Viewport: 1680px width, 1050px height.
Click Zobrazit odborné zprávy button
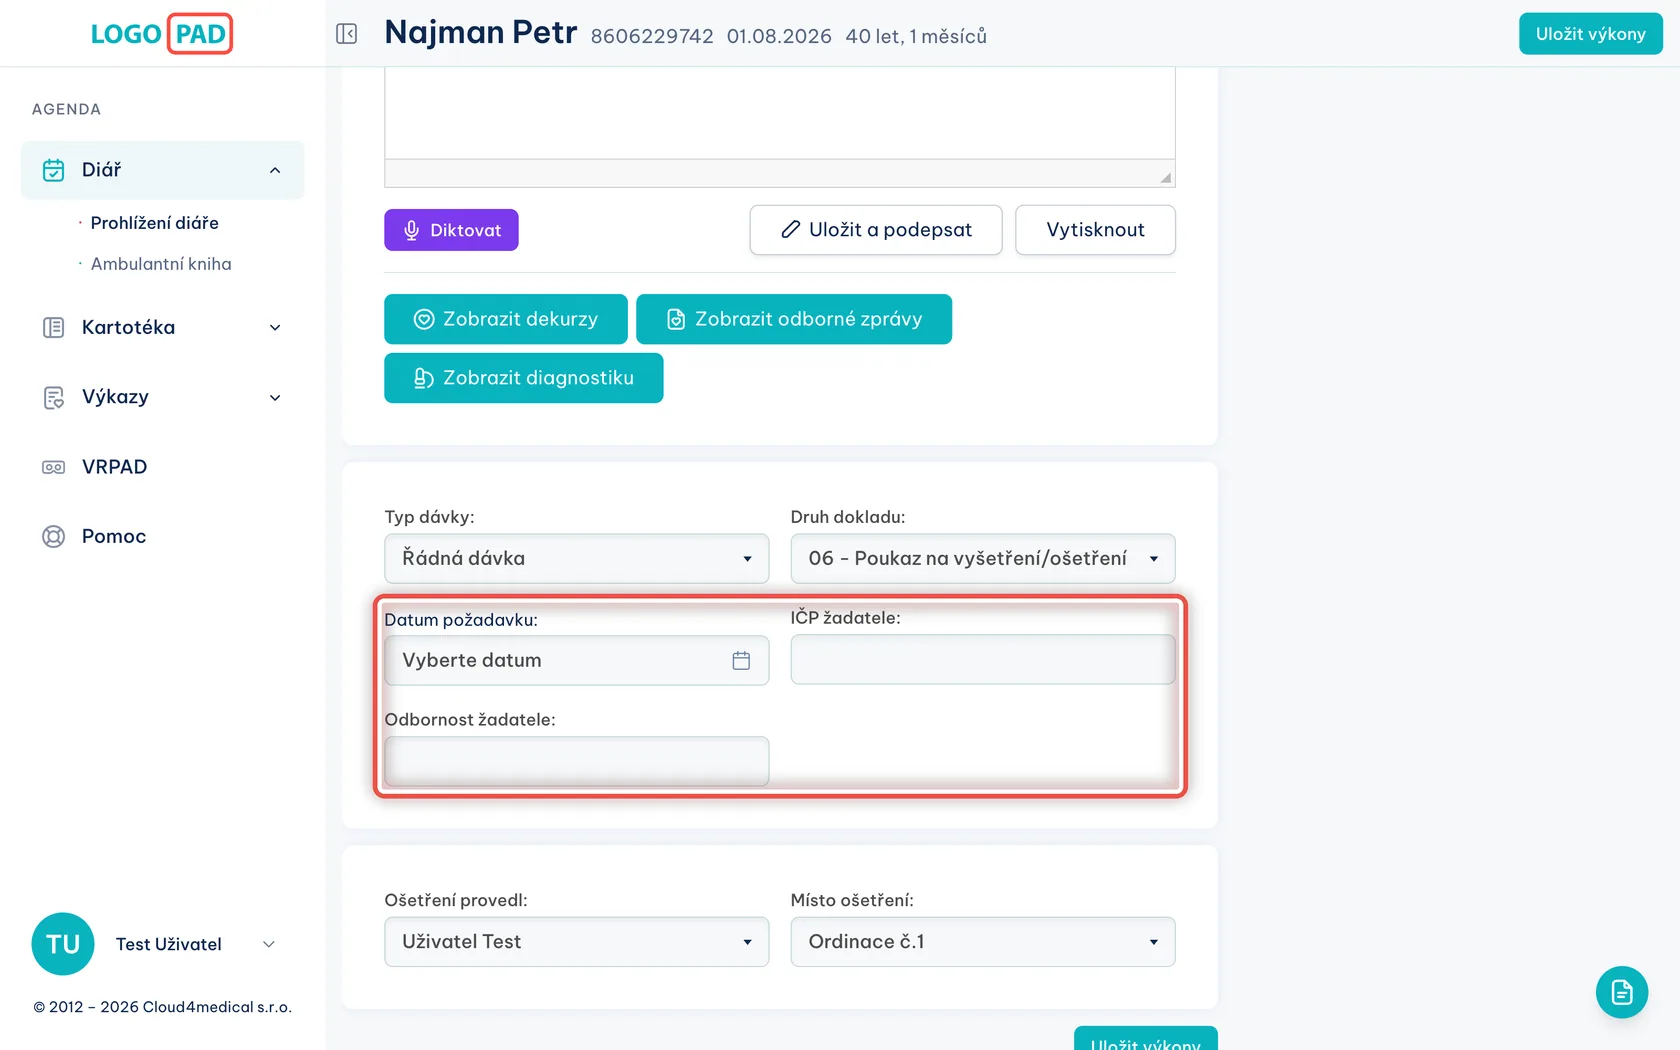[794, 319]
